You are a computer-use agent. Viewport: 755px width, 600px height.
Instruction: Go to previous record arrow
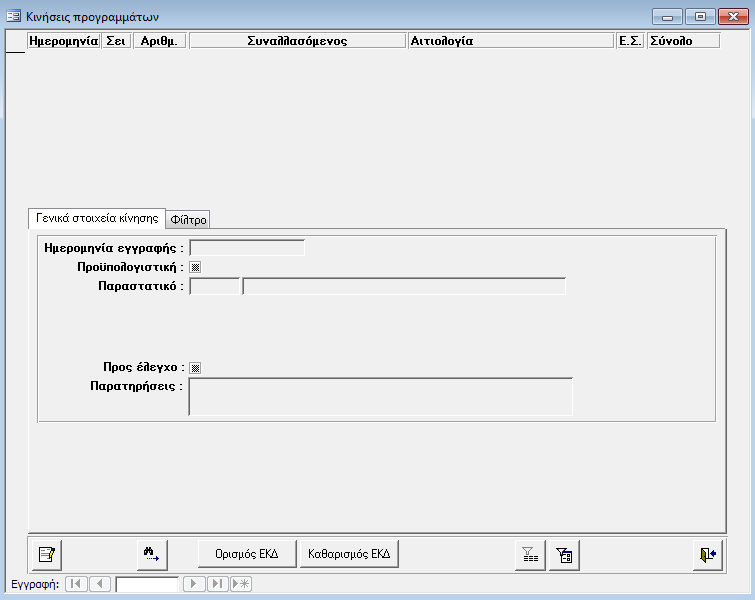pos(100,584)
